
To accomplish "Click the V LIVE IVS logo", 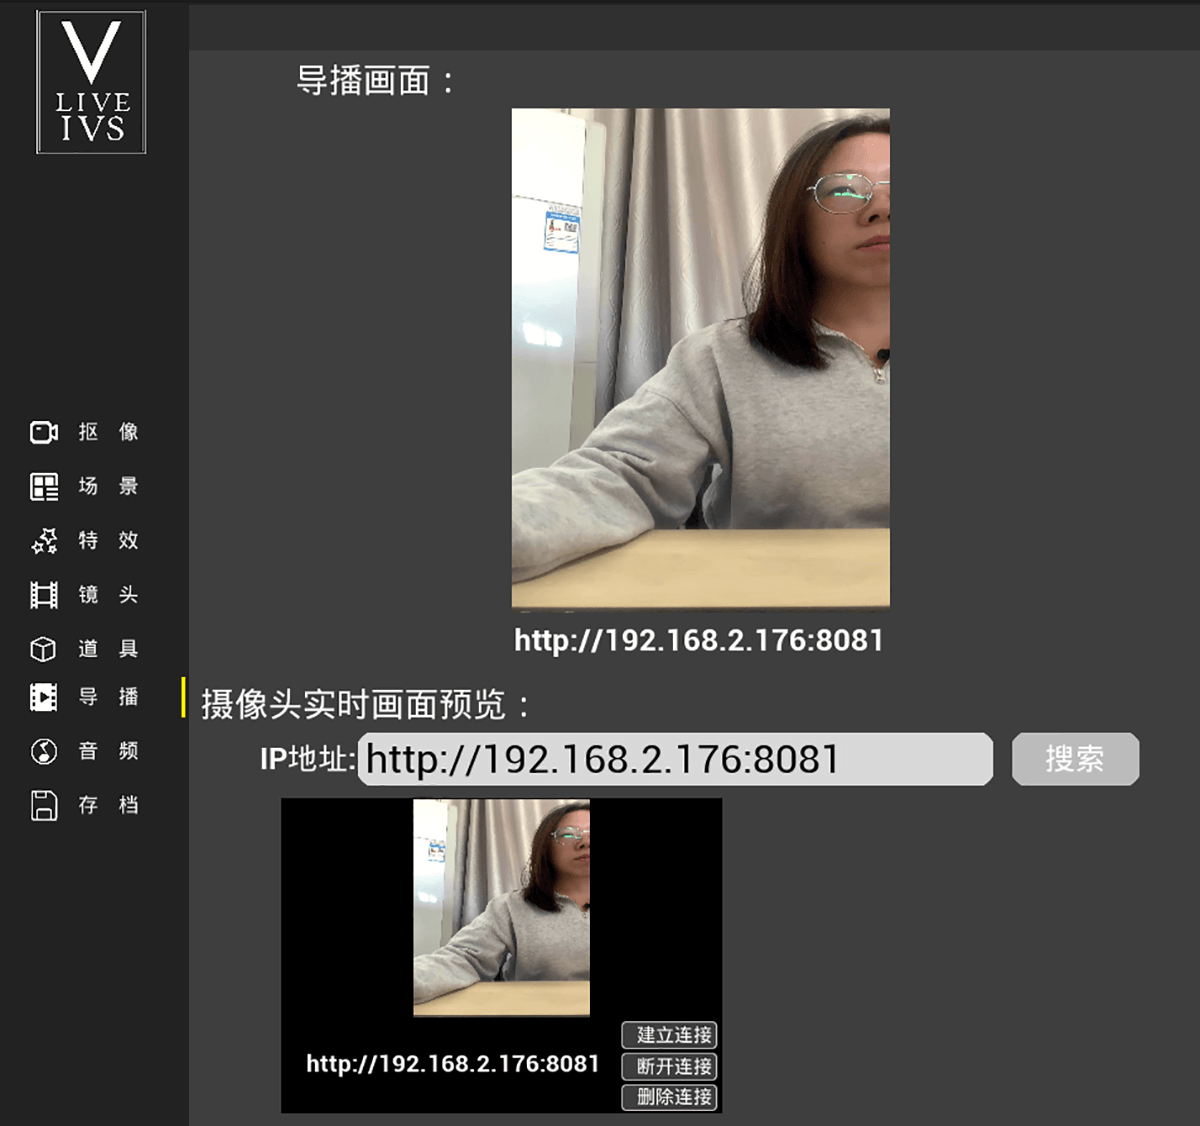I will (x=91, y=82).
